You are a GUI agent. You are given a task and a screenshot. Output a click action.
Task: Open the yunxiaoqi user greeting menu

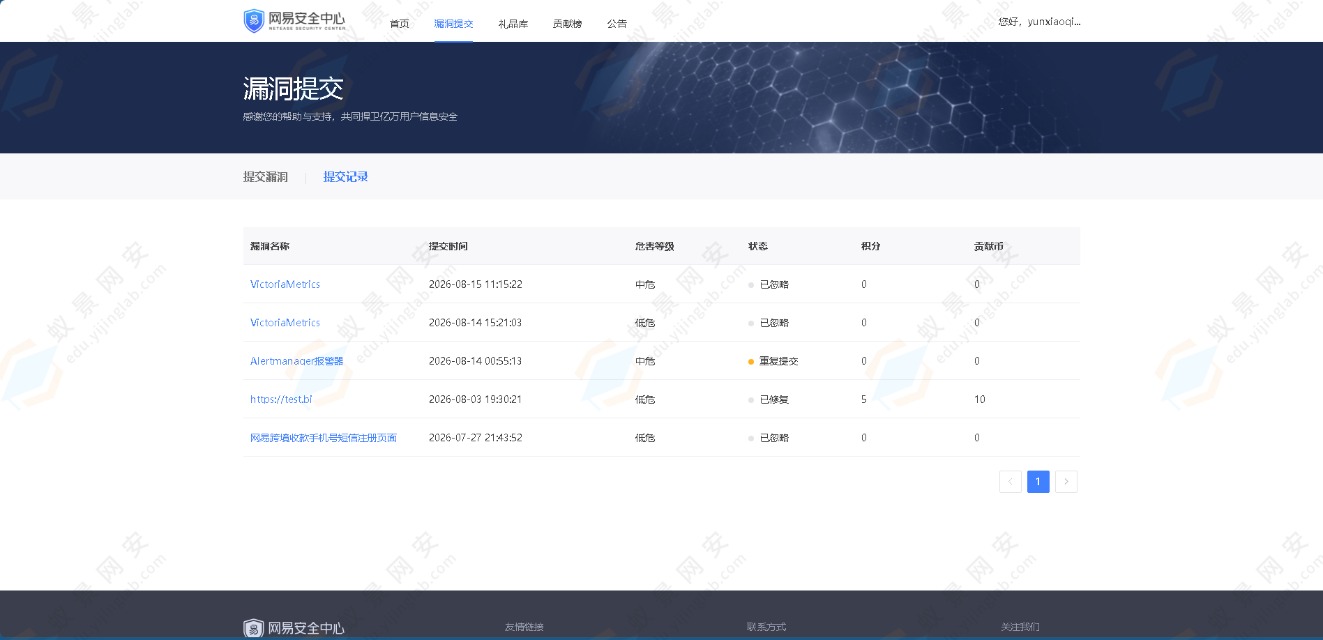(1039, 21)
